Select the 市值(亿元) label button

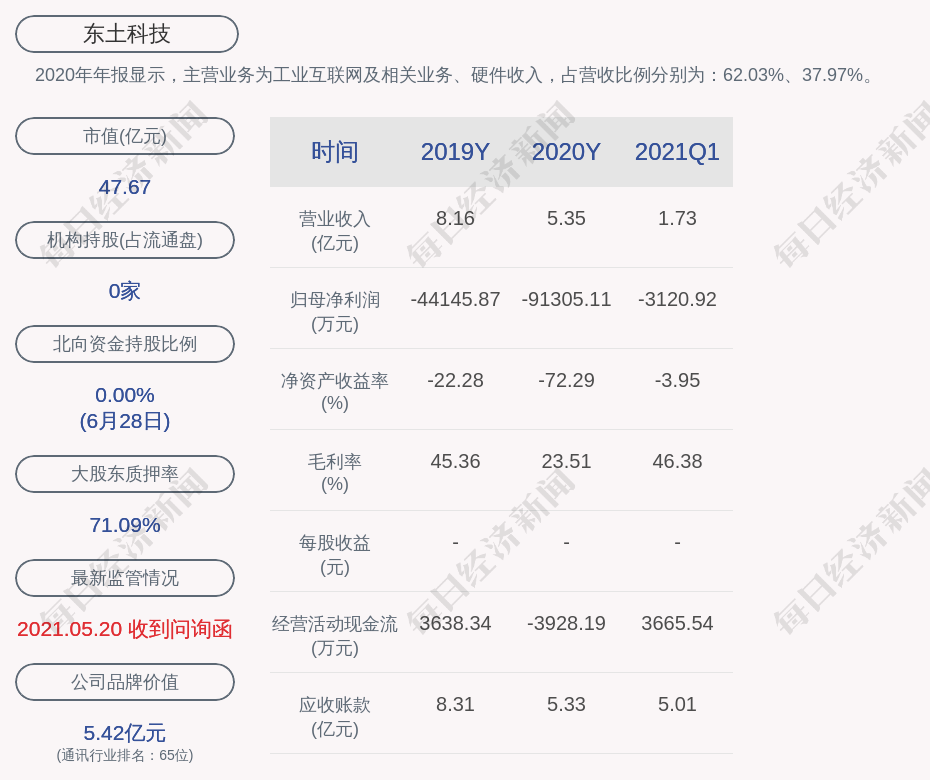coord(125,136)
